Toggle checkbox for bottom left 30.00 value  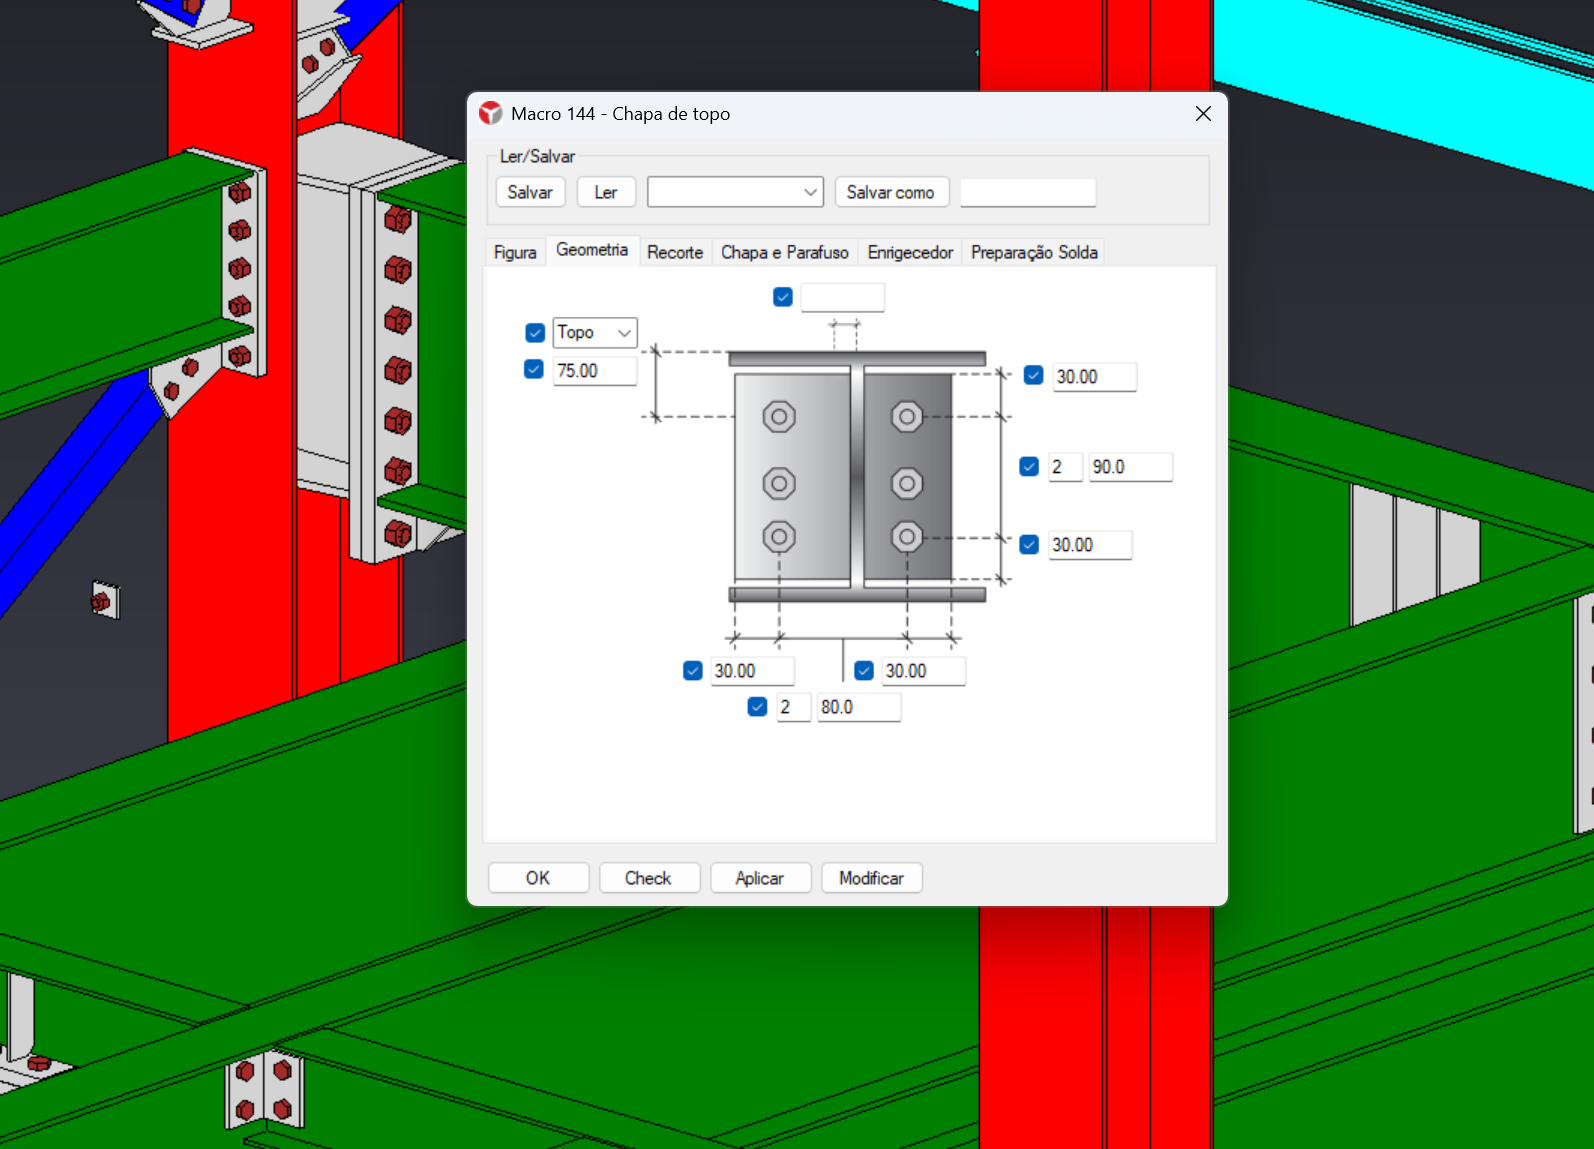tap(693, 671)
